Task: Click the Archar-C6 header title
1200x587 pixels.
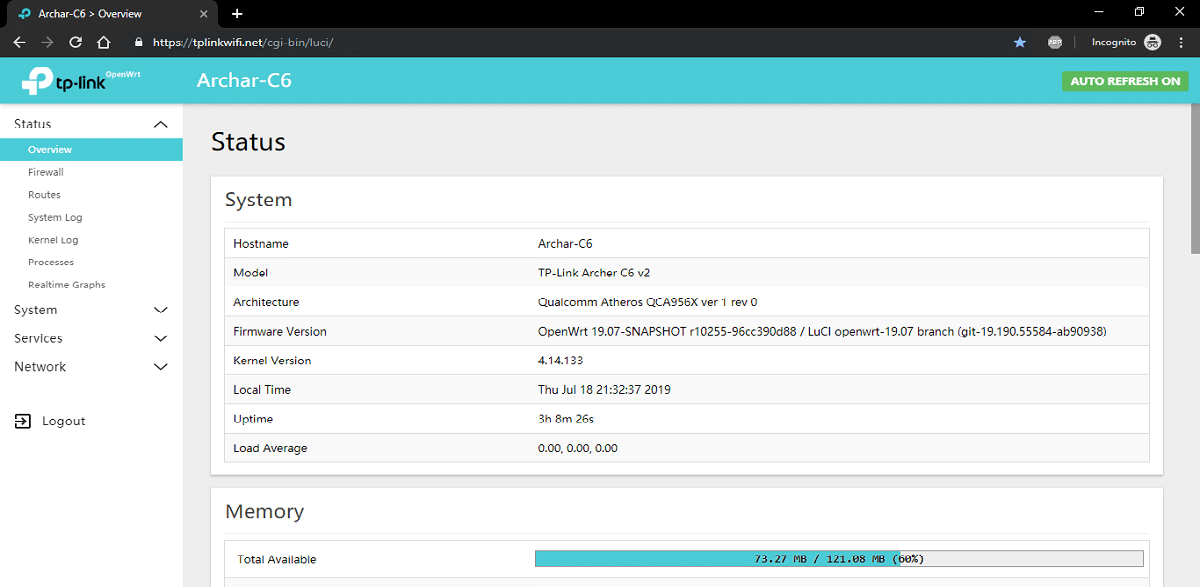Action: point(244,80)
